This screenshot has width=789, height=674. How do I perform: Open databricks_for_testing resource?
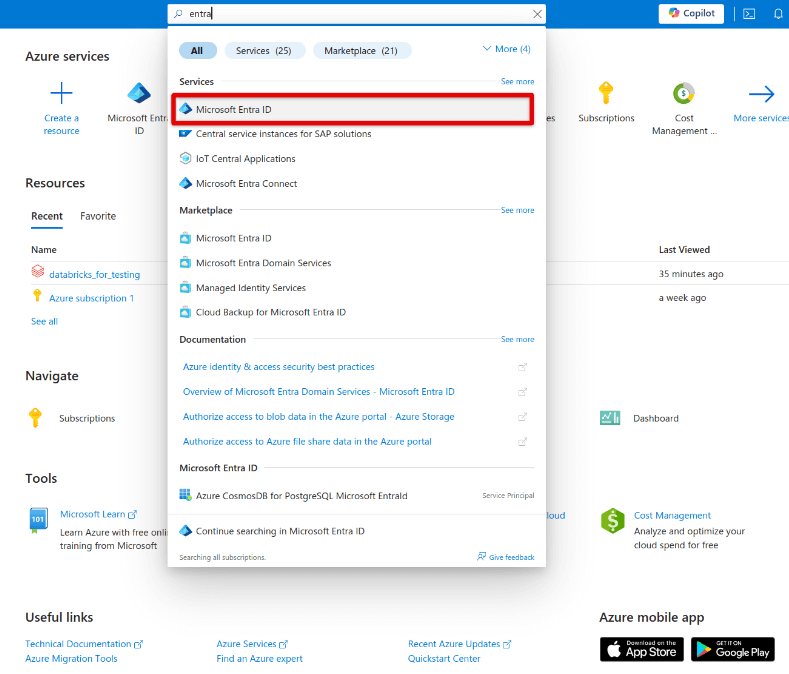click(x=95, y=275)
